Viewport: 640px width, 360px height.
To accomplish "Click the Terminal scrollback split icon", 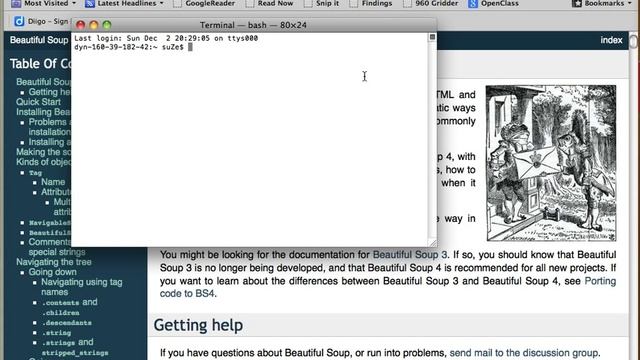I will tap(432, 37).
